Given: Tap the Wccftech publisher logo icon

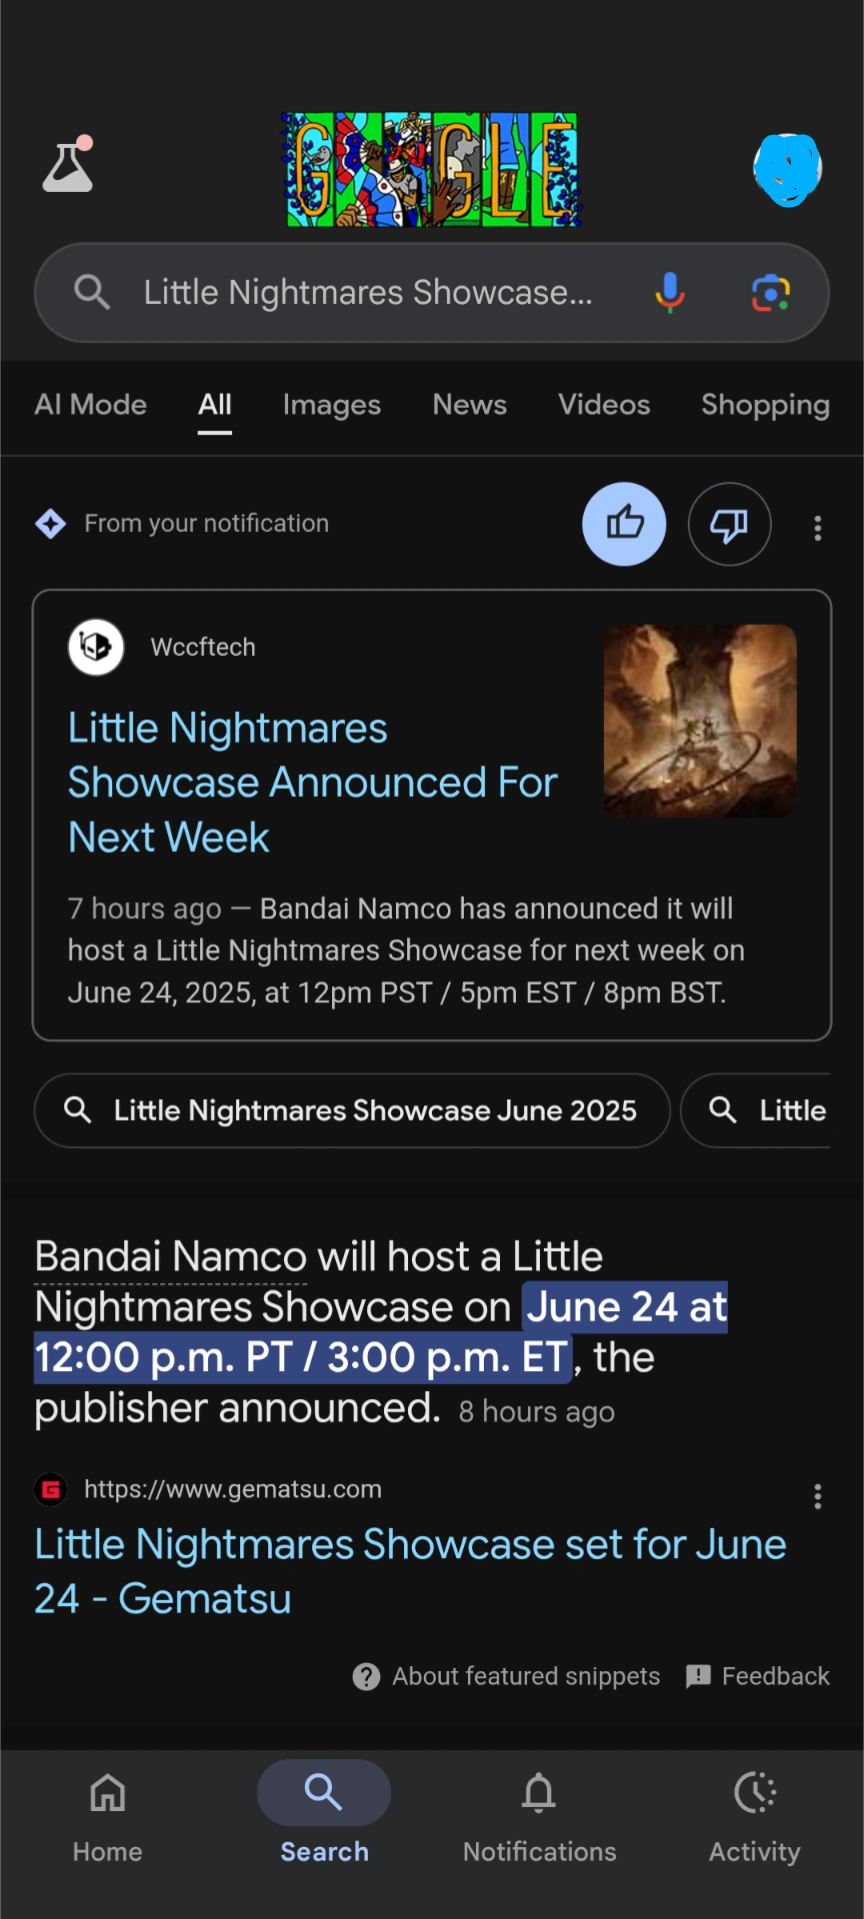Looking at the screenshot, I should coord(97,646).
